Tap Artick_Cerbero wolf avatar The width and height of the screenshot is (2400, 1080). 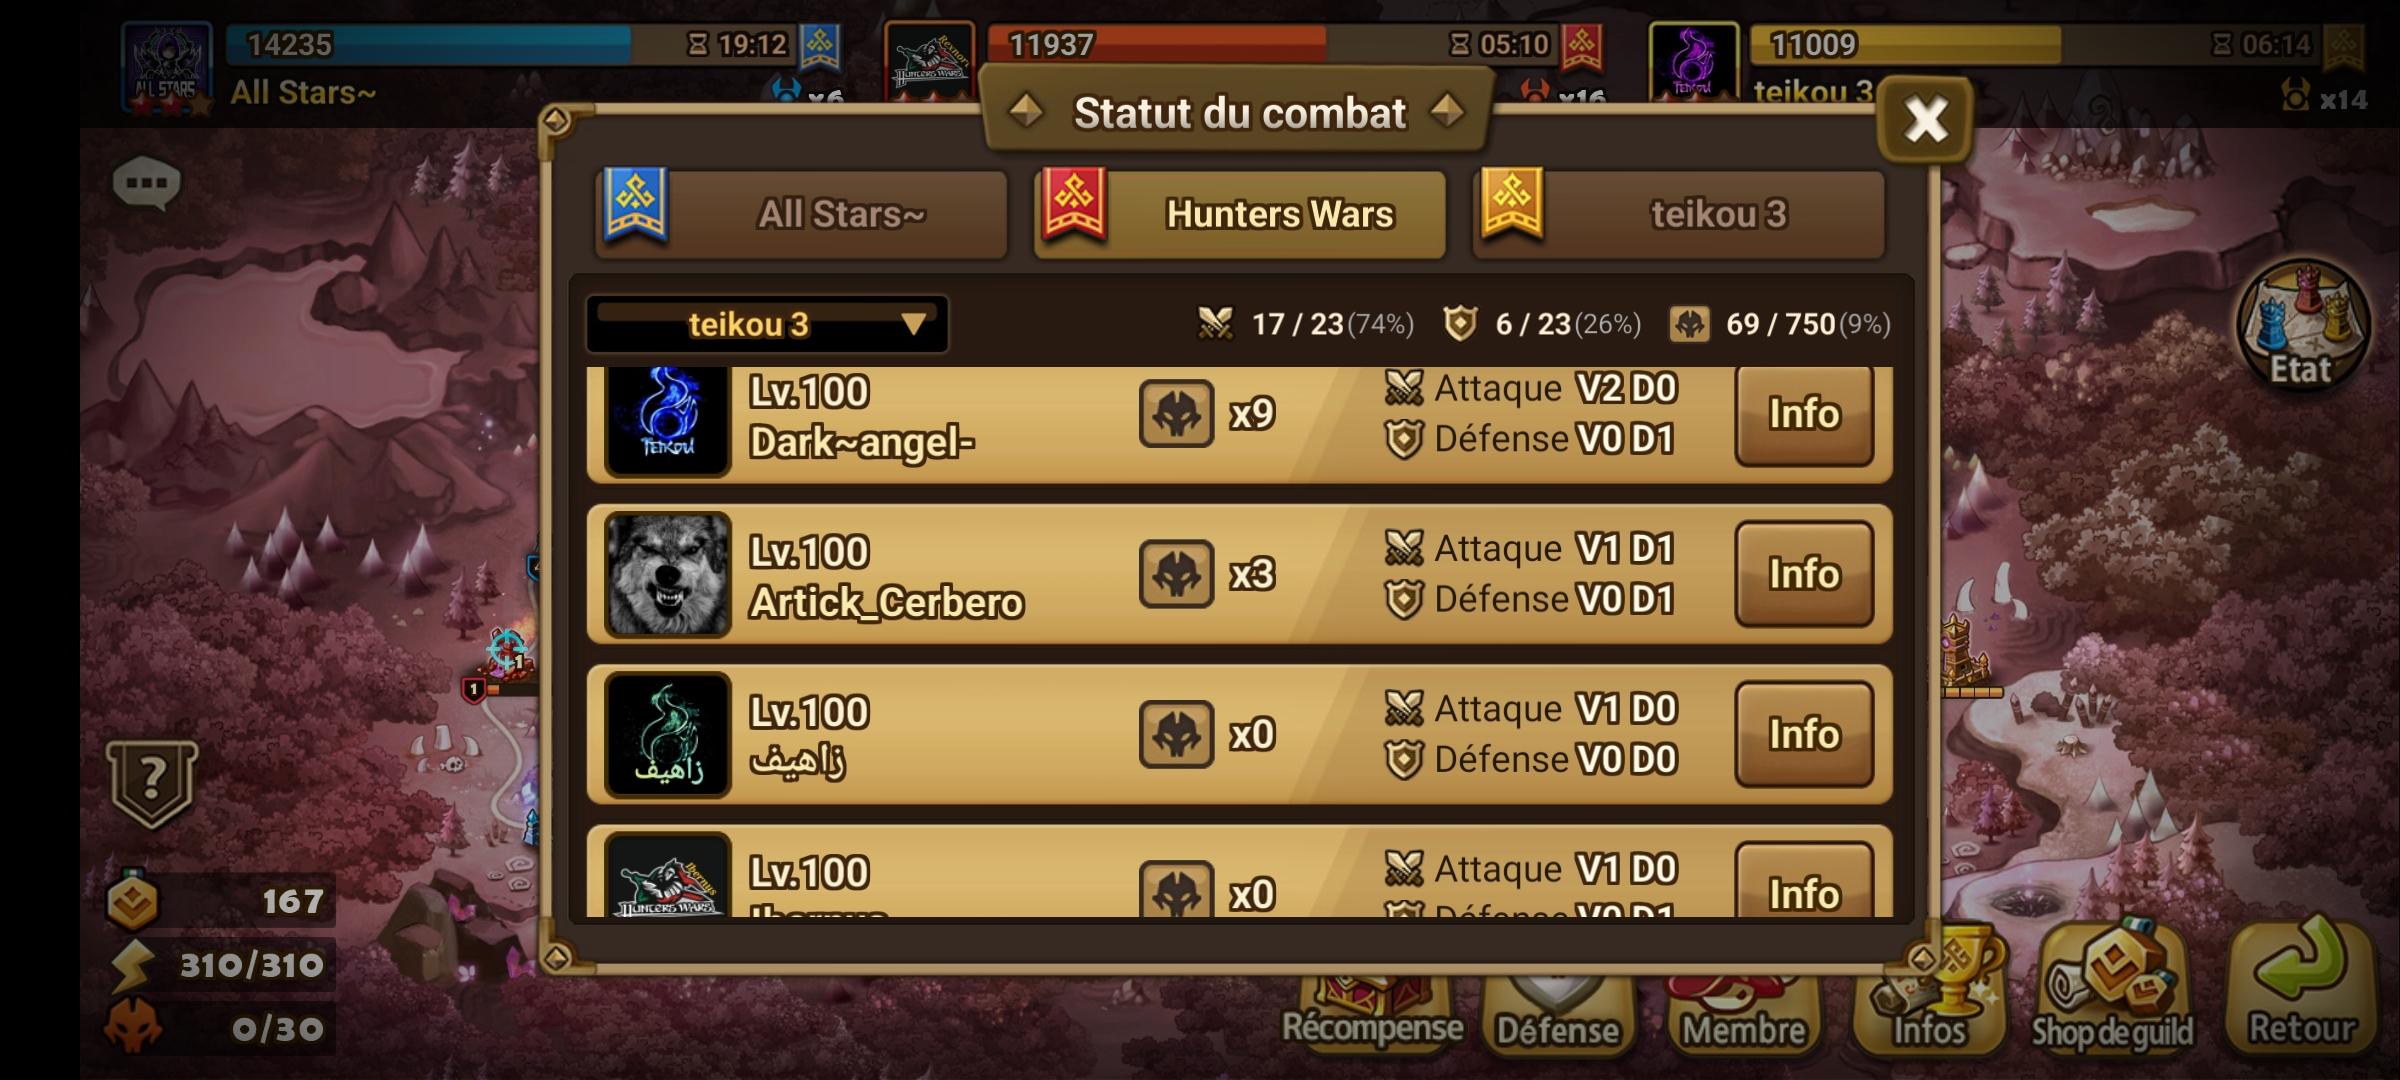point(668,574)
